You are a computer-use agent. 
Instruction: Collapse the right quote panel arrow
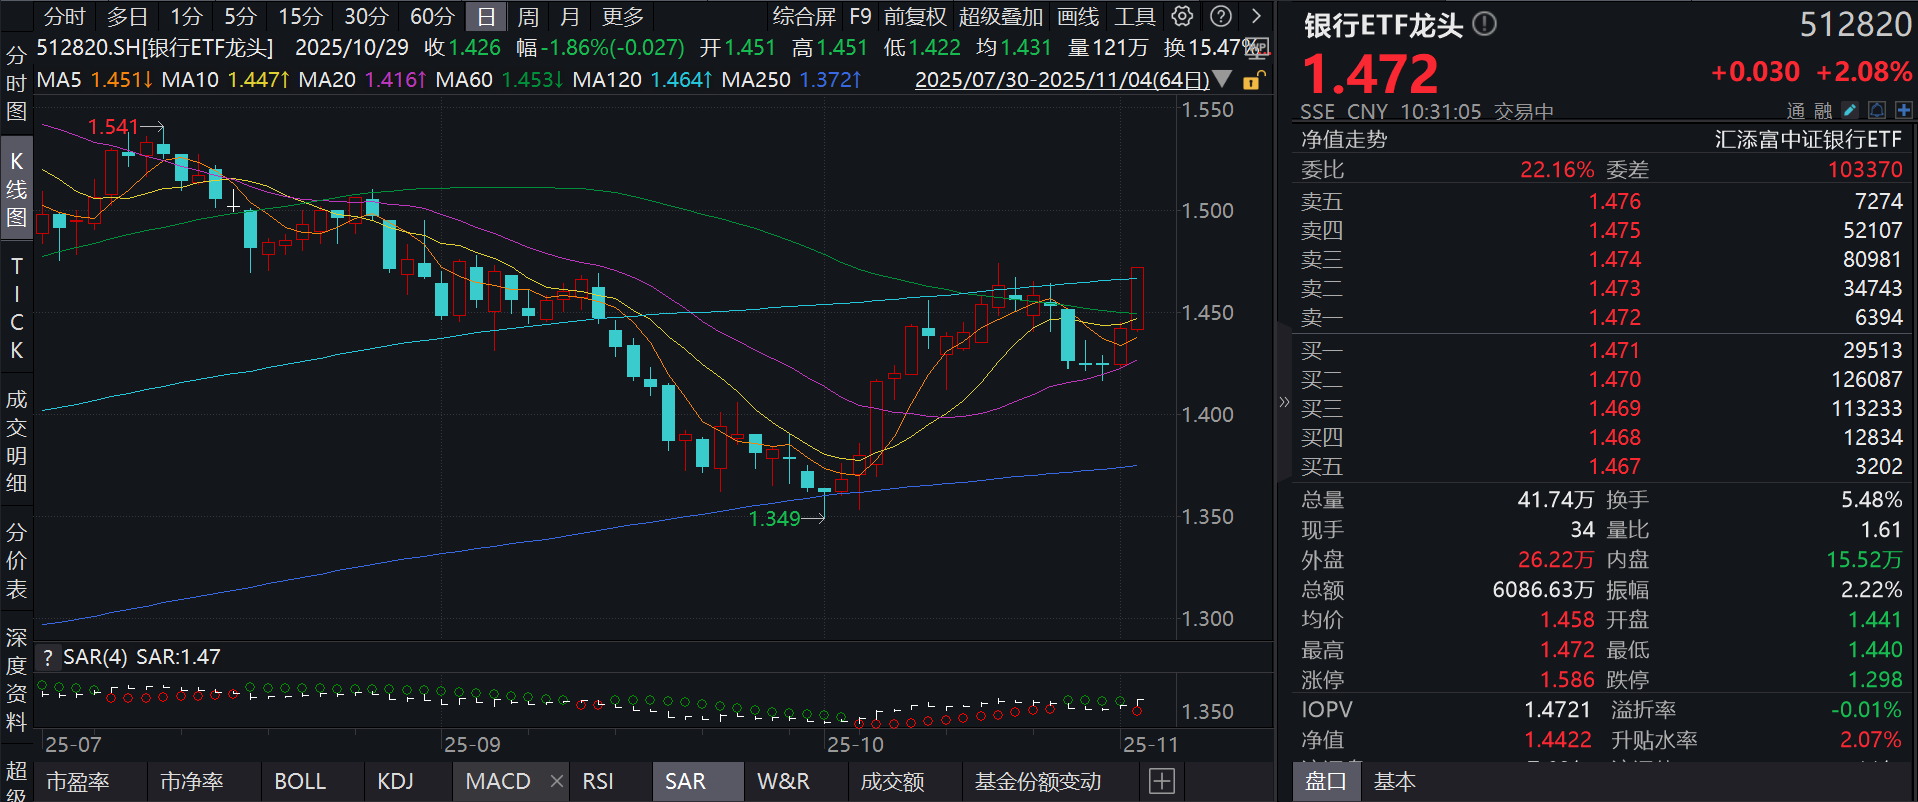1284,402
